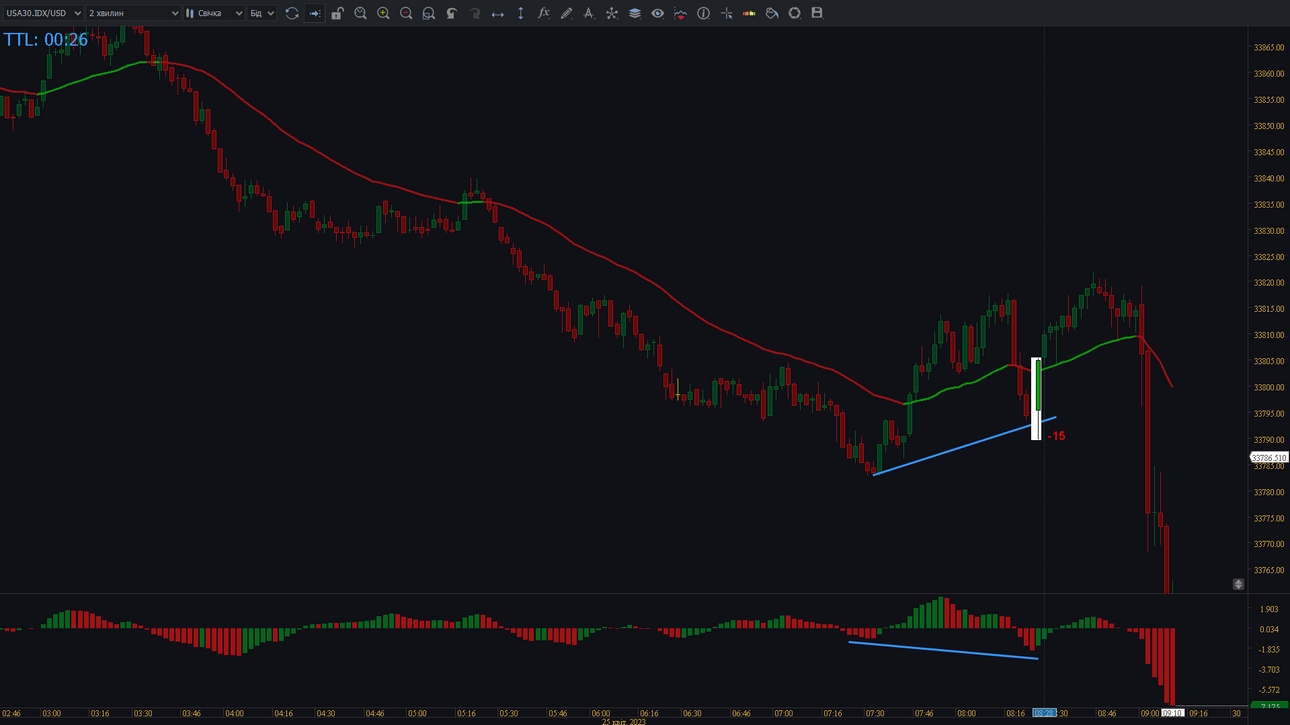Open the USA30.IDX/USD instrument dropdown
This screenshot has width=1290, height=725.
[x=43, y=13]
